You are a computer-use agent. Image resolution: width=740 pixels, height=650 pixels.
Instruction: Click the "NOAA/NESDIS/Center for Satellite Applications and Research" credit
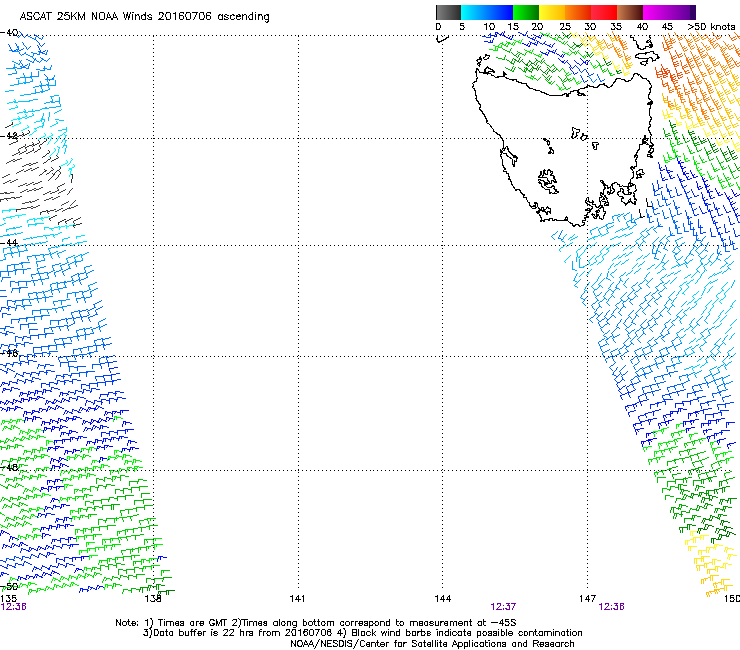432,644
